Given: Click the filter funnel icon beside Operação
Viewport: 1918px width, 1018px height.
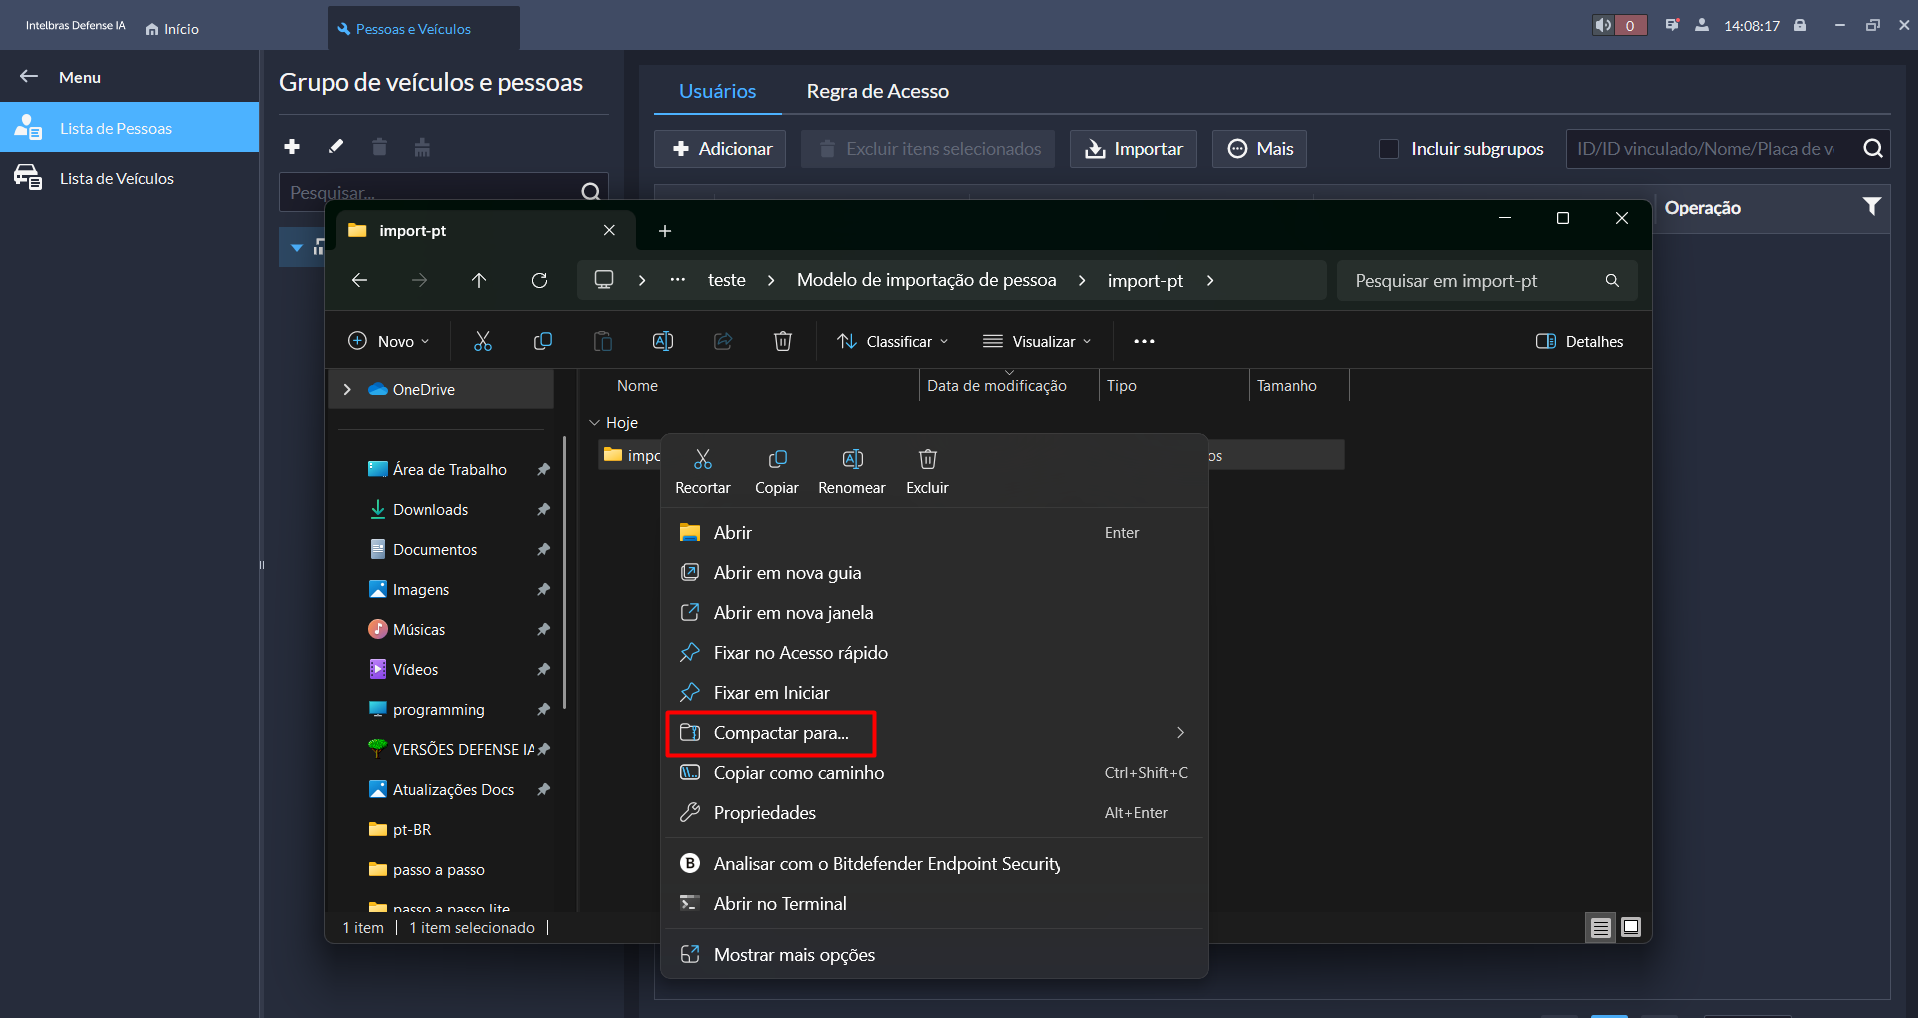Looking at the screenshot, I should tap(1871, 207).
